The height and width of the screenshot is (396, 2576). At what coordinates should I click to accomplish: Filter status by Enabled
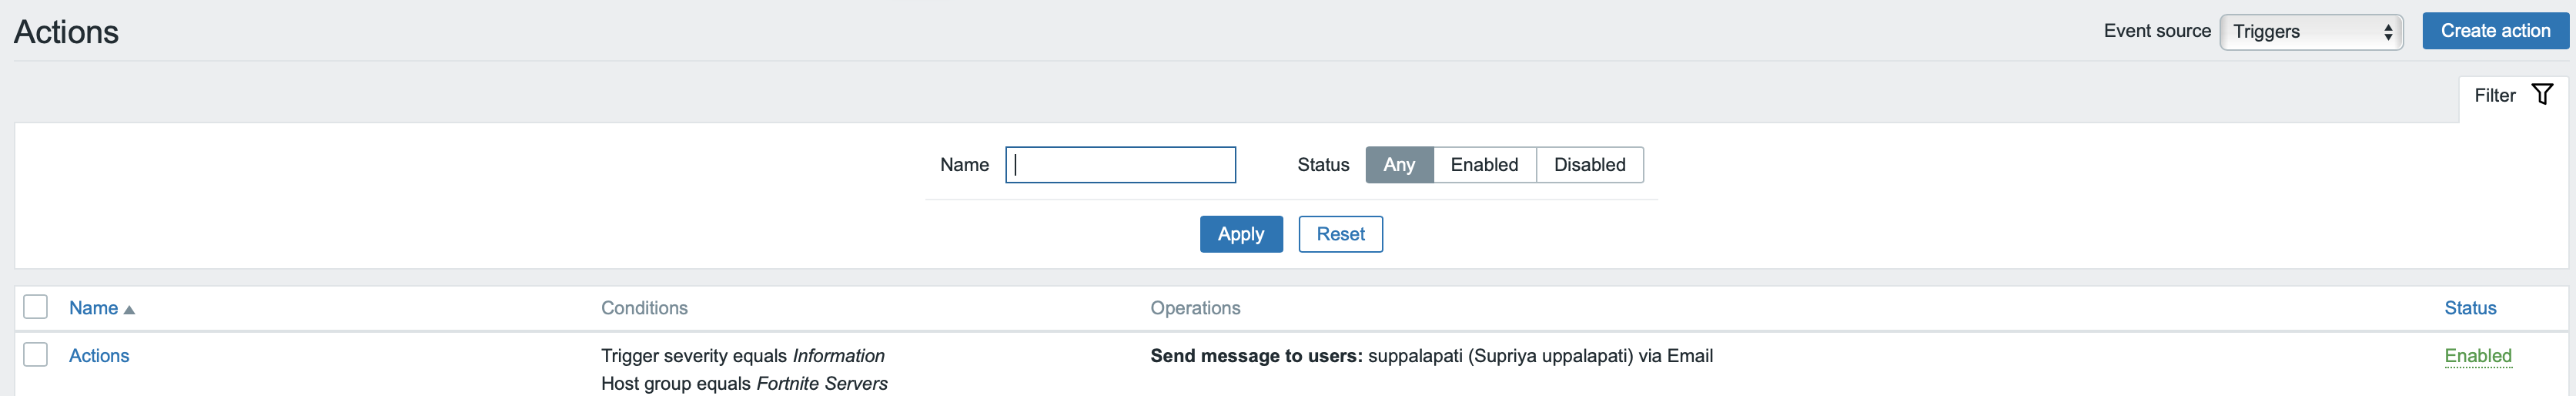pos(1483,165)
